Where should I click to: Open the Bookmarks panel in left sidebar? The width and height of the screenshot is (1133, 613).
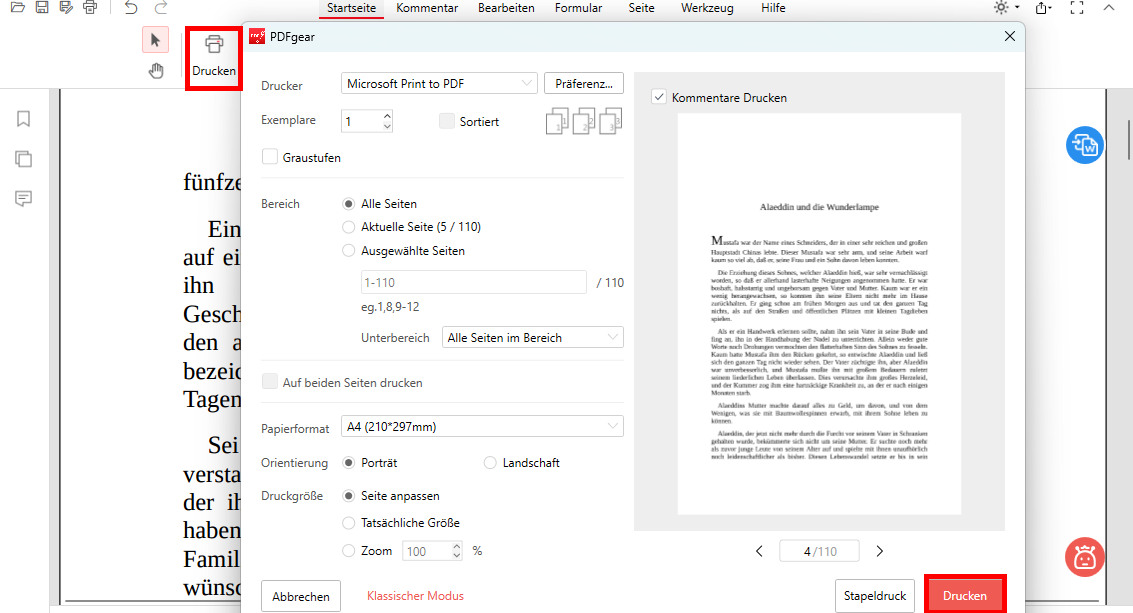point(23,117)
